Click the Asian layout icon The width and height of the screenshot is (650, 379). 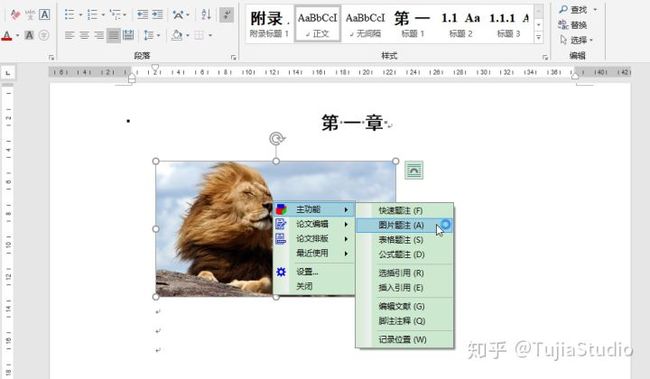tap(178, 15)
